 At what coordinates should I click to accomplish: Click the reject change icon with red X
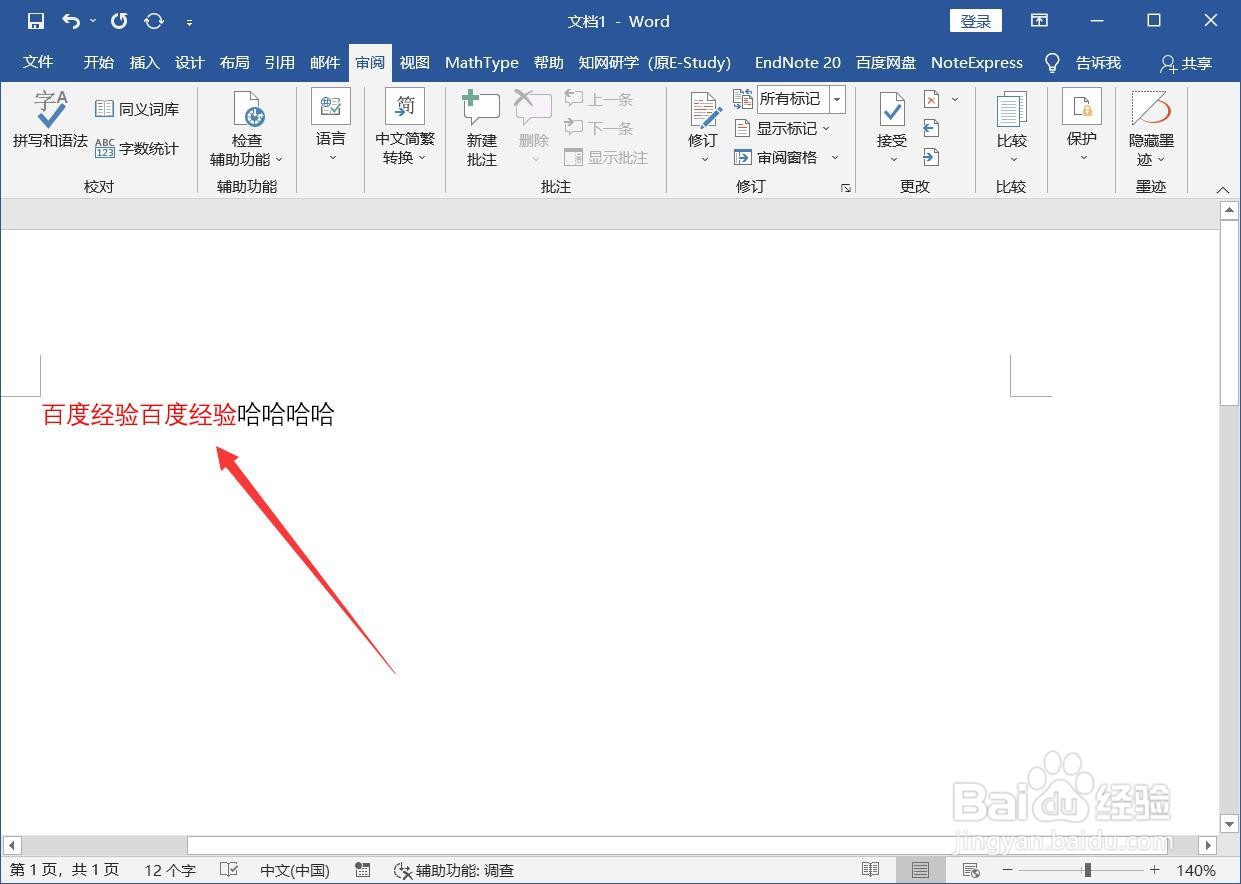pyautogui.click(x=932, y=99)
